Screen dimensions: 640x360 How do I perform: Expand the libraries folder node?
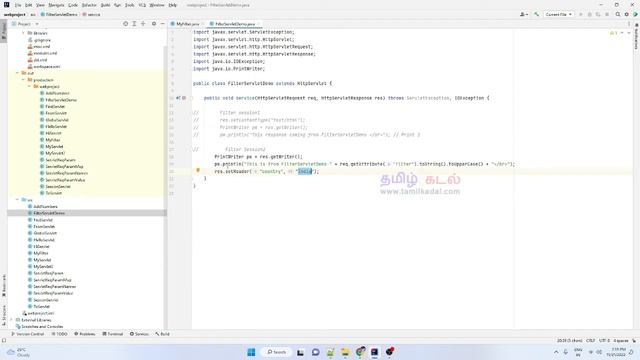[x=24, y=33]
